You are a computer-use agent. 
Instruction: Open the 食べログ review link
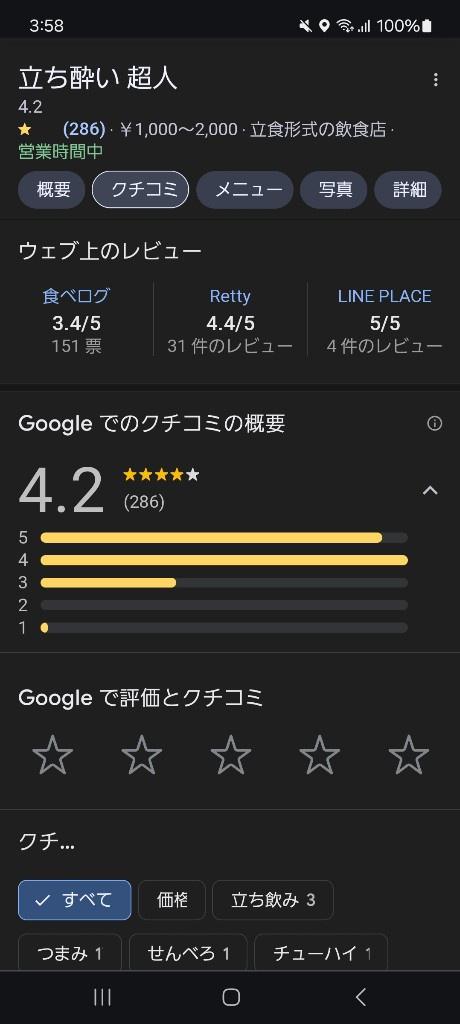click(76, 296)
